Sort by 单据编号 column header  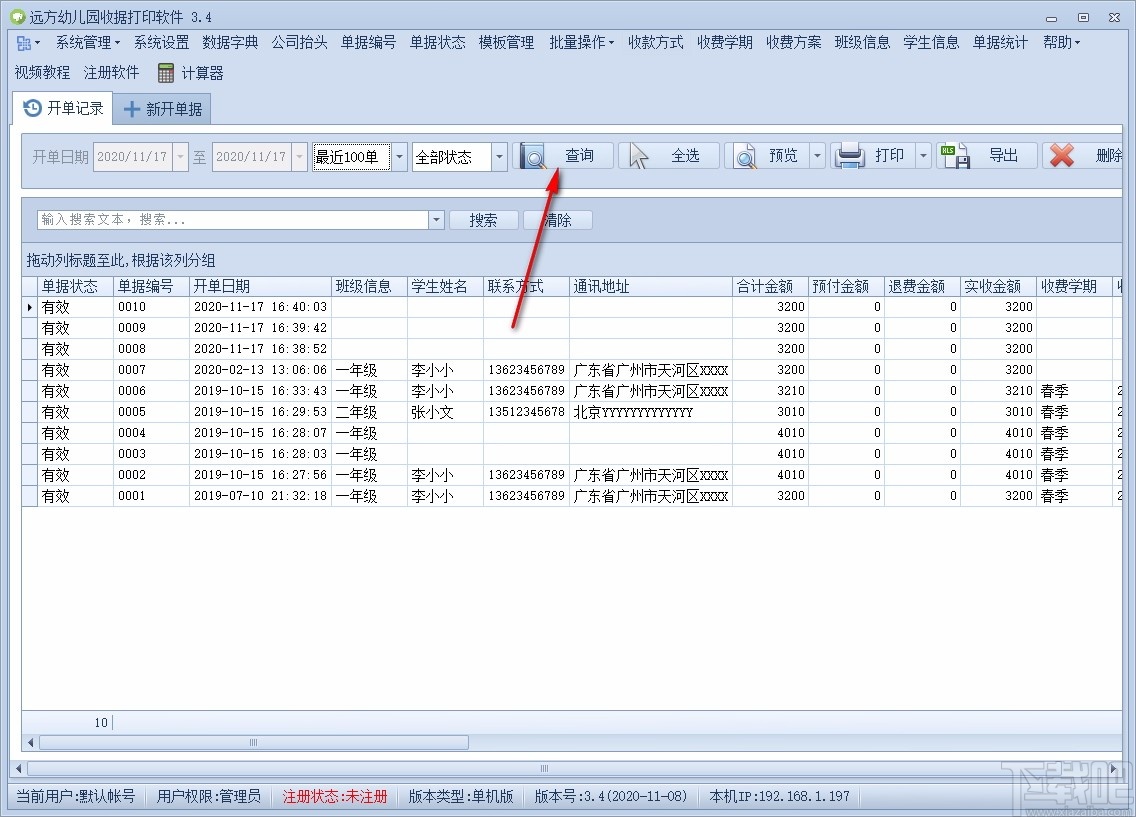coord(151,286)
